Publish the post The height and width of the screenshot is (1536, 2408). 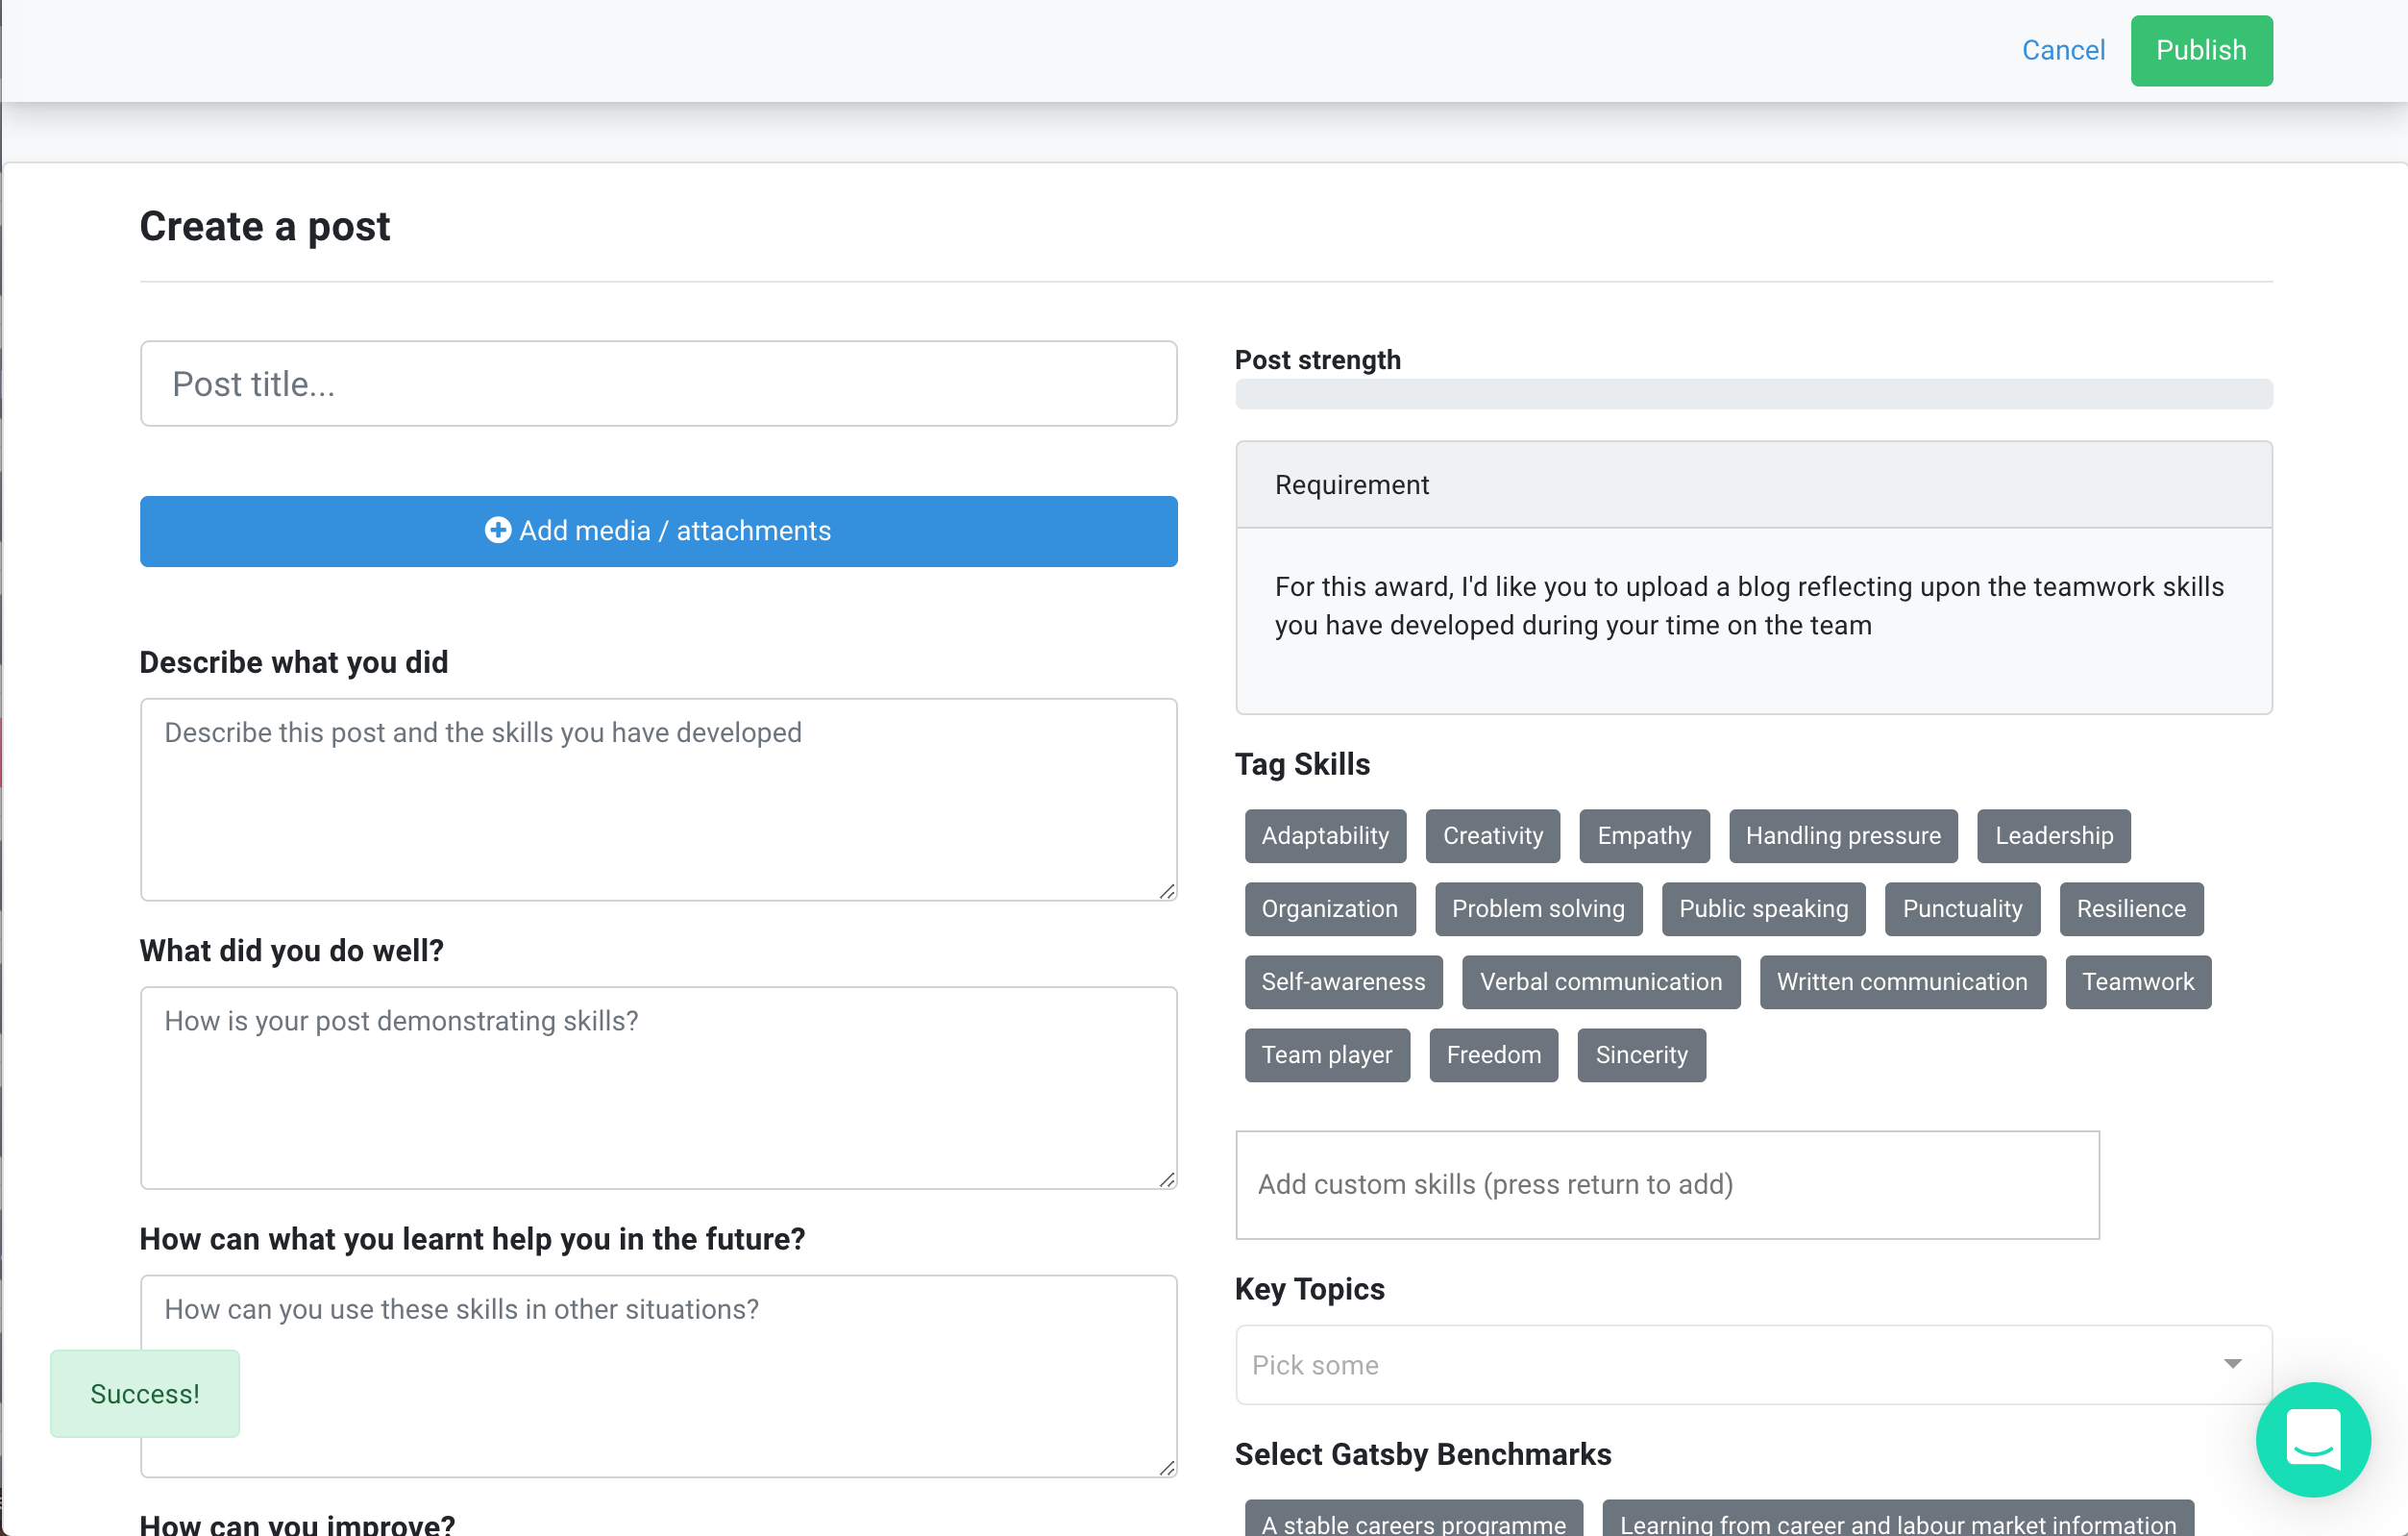(x=2201, y=50)
